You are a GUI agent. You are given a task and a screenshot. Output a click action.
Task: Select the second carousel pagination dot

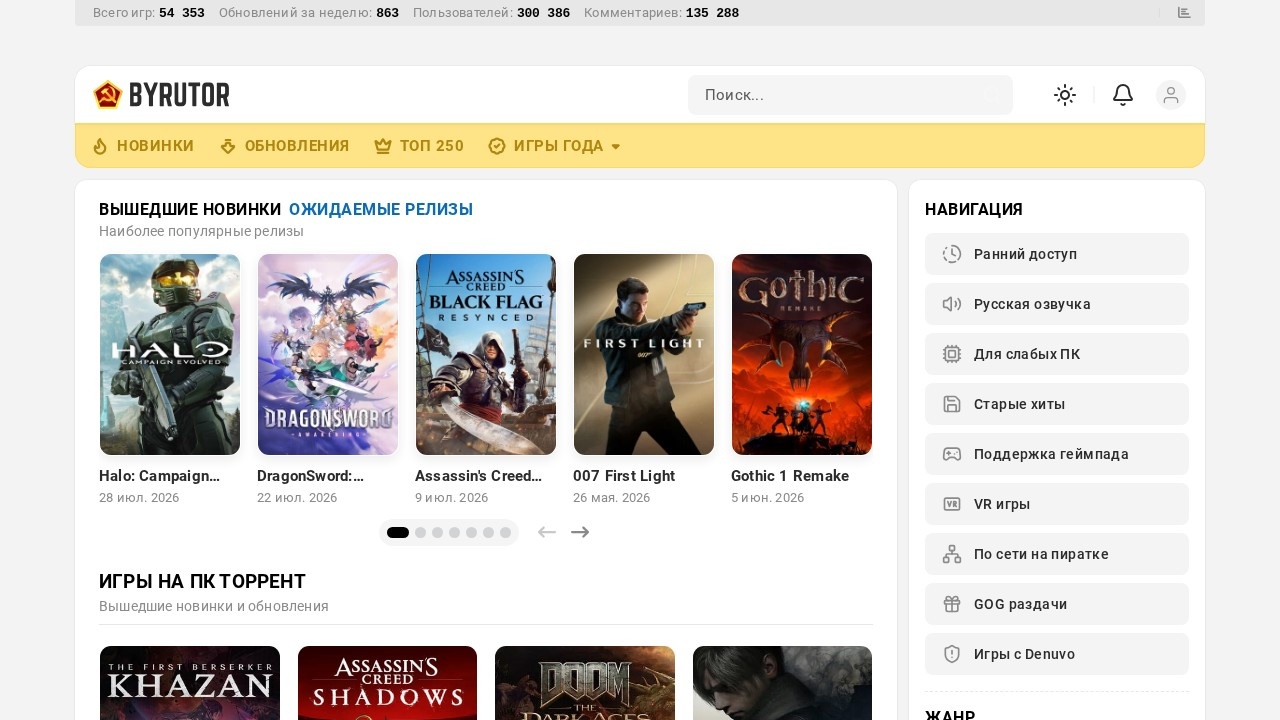coord(421,532)
